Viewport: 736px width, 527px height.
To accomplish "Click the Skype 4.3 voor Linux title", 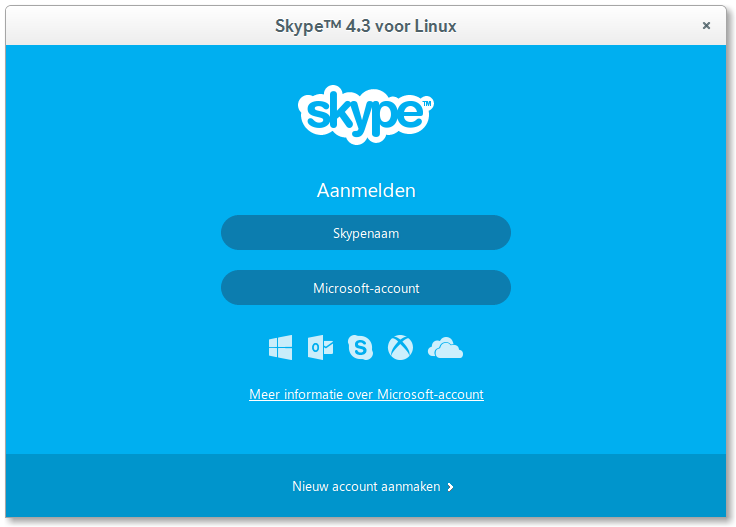I will [x=366, y=26].
